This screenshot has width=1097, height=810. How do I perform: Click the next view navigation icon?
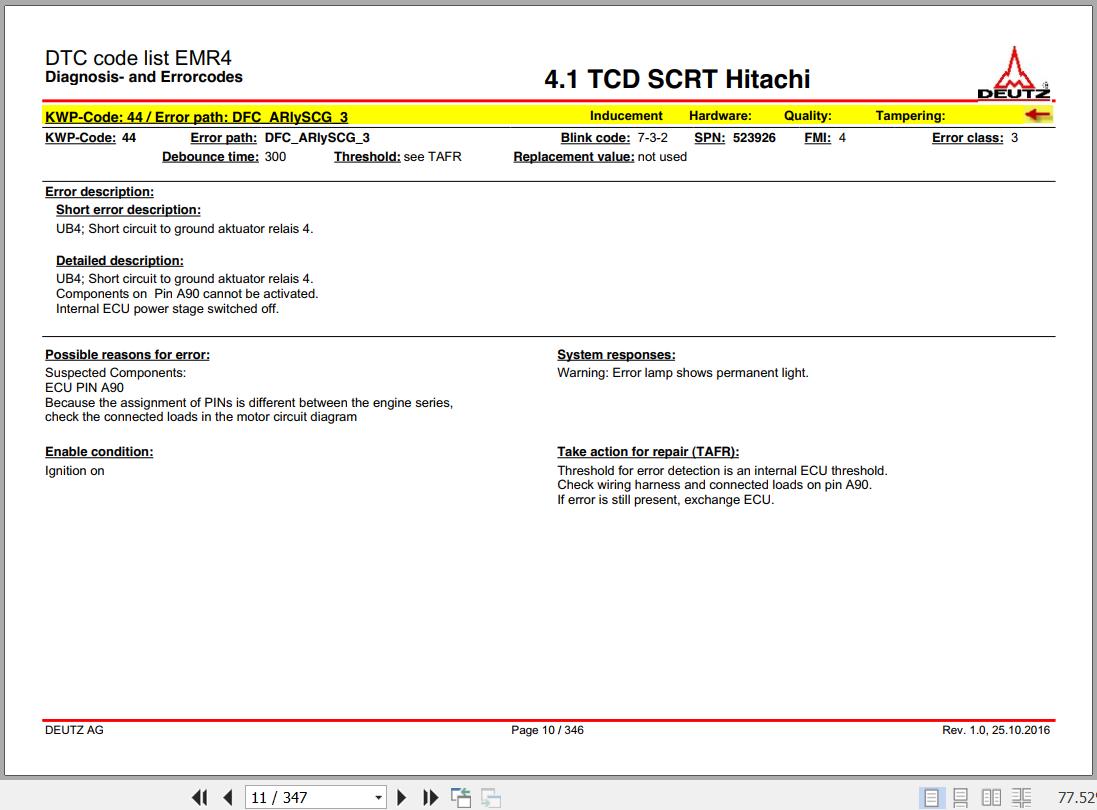491,797
